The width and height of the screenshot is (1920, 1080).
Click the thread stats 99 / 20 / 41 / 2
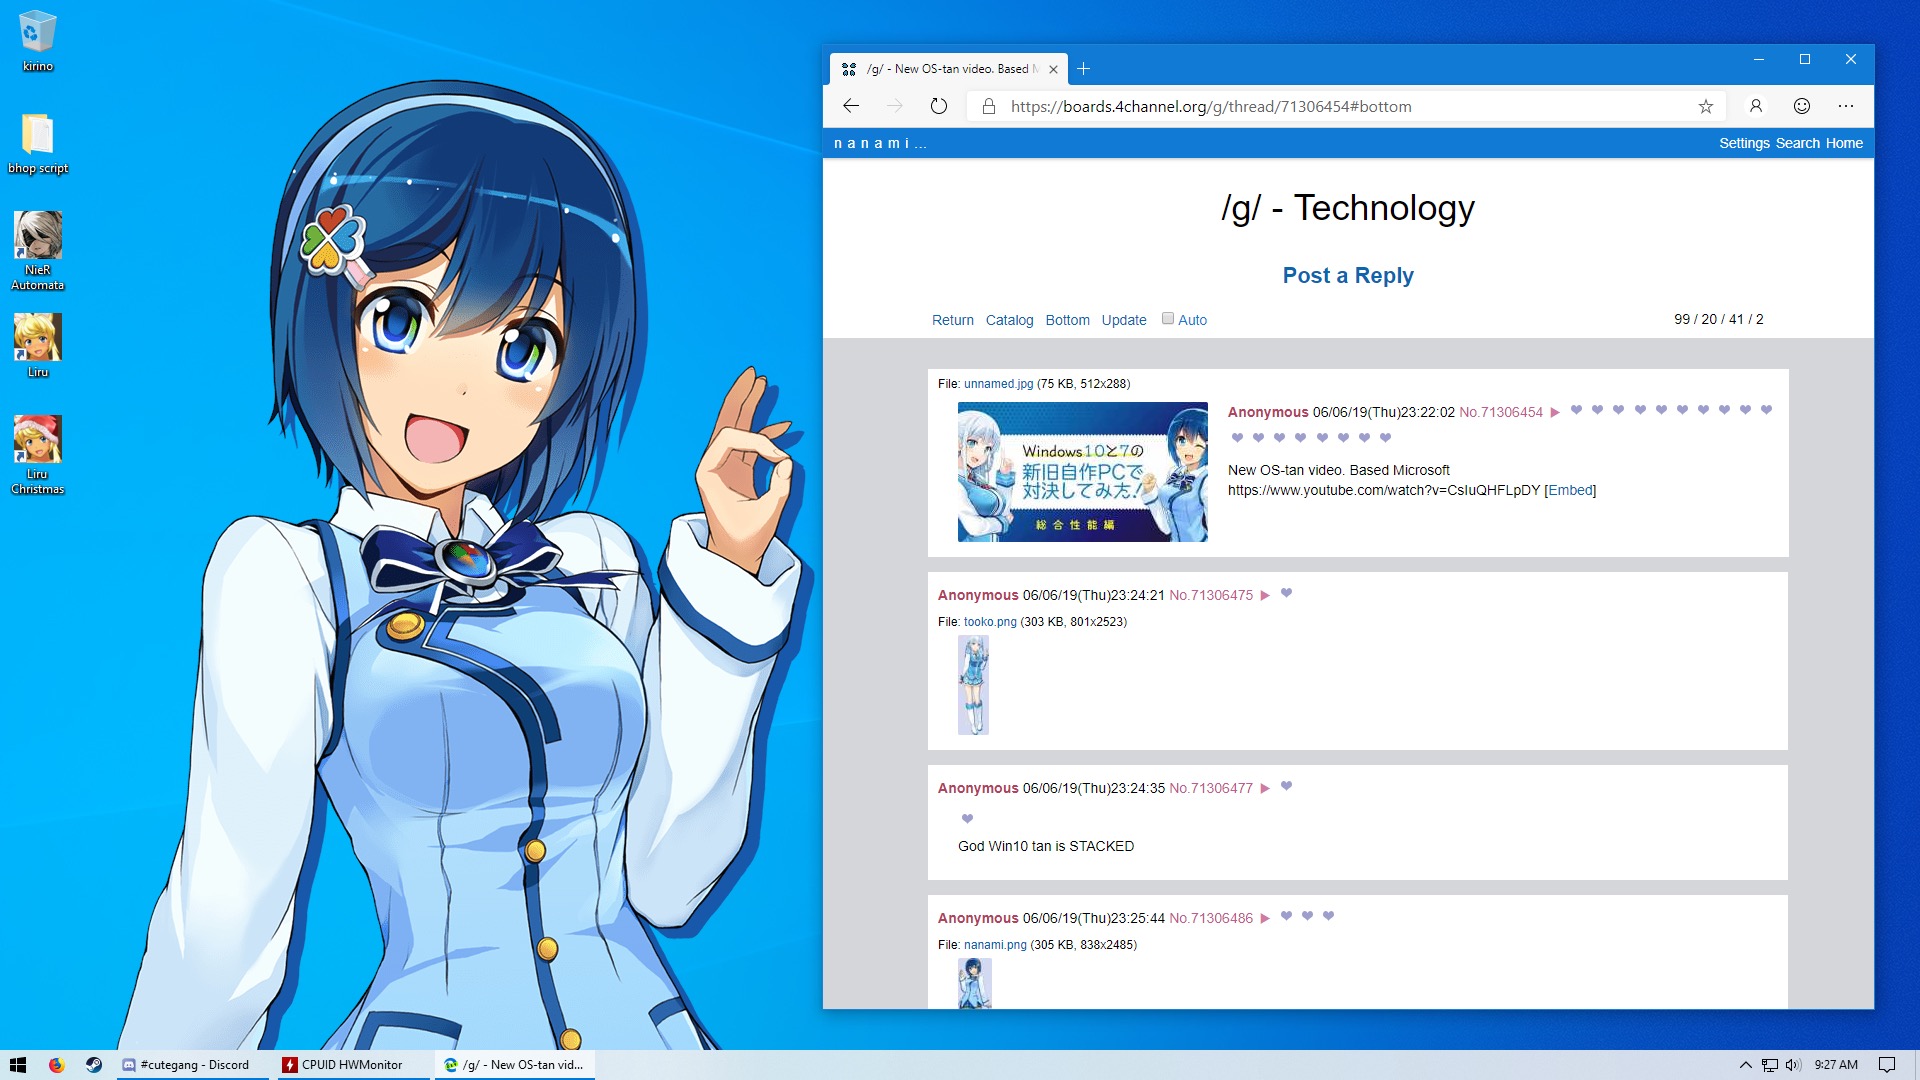pos(1718,319)
